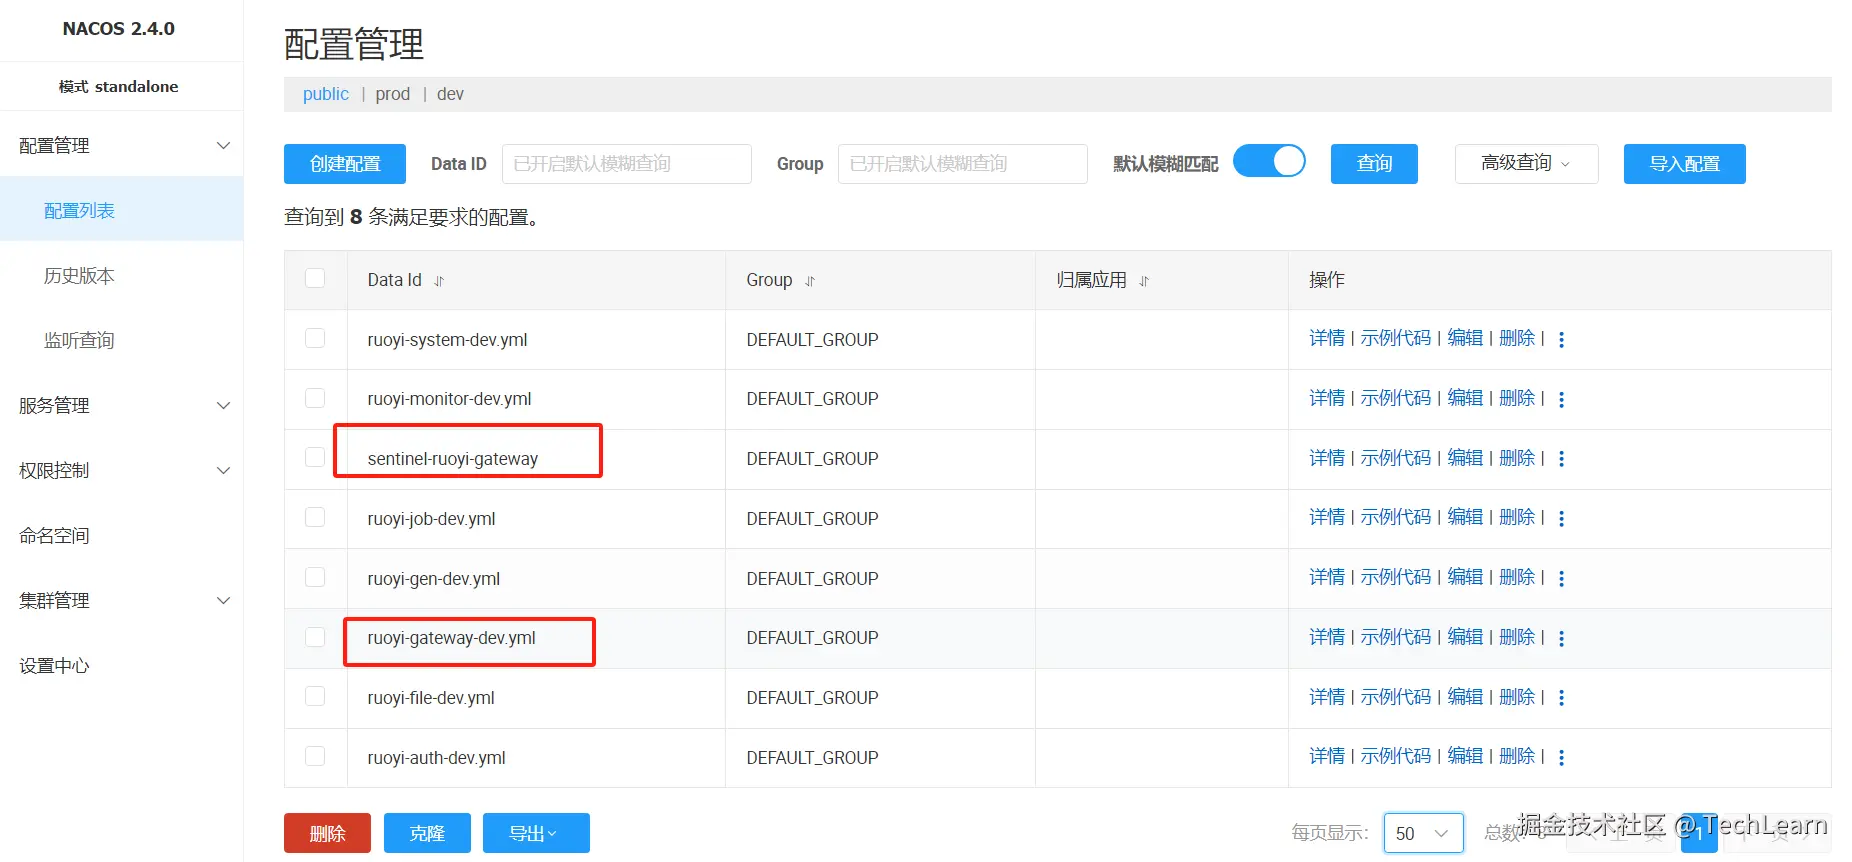1852x862 pixels.
Task: Switch to the public namespace tab
Action: [x=326, y=94]
